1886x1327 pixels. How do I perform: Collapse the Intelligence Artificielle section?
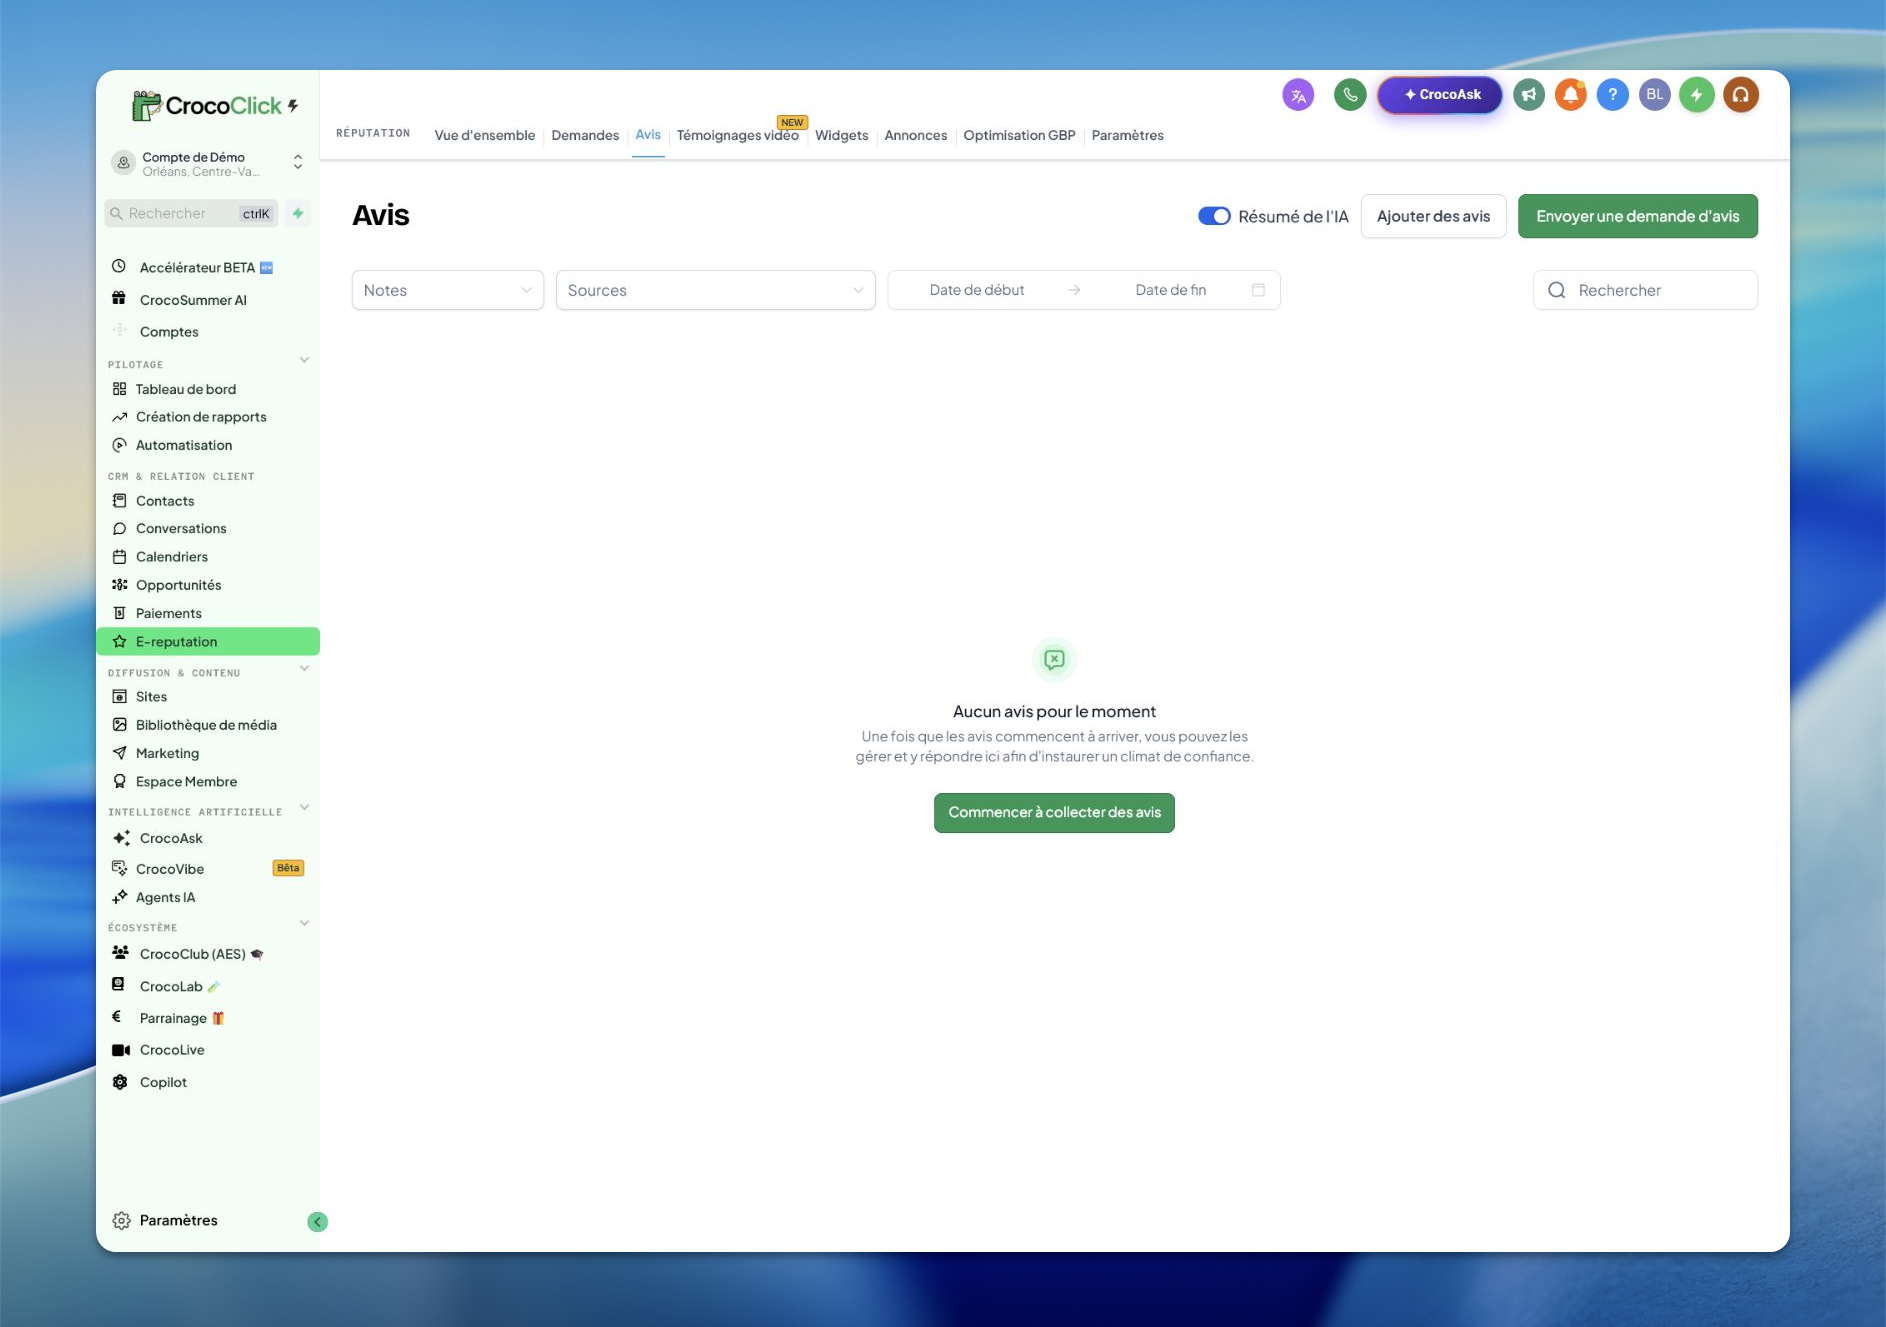click(304, 807)
